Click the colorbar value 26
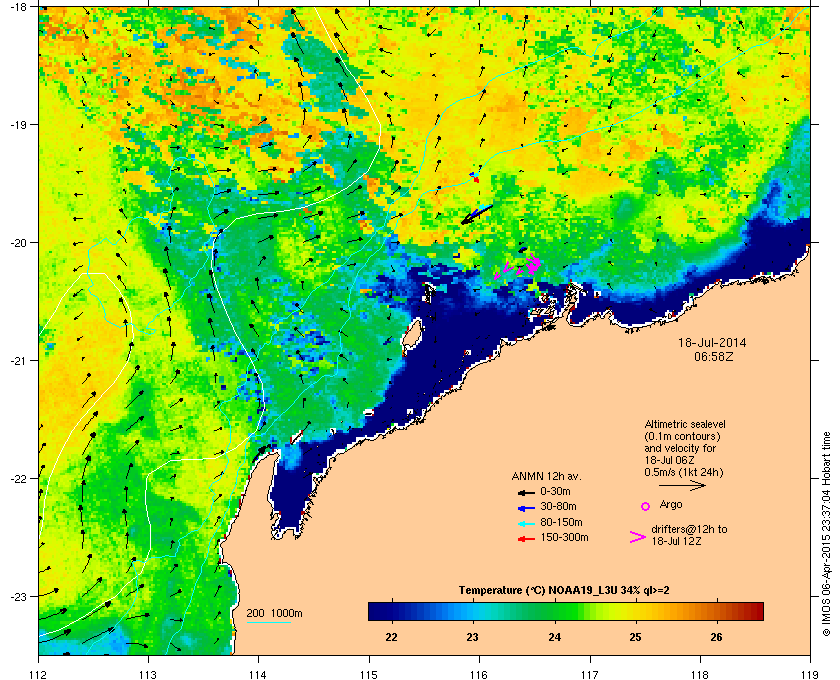Image resolution: width=840 pixels, height=680 pixels. click(x=716, y=637)
